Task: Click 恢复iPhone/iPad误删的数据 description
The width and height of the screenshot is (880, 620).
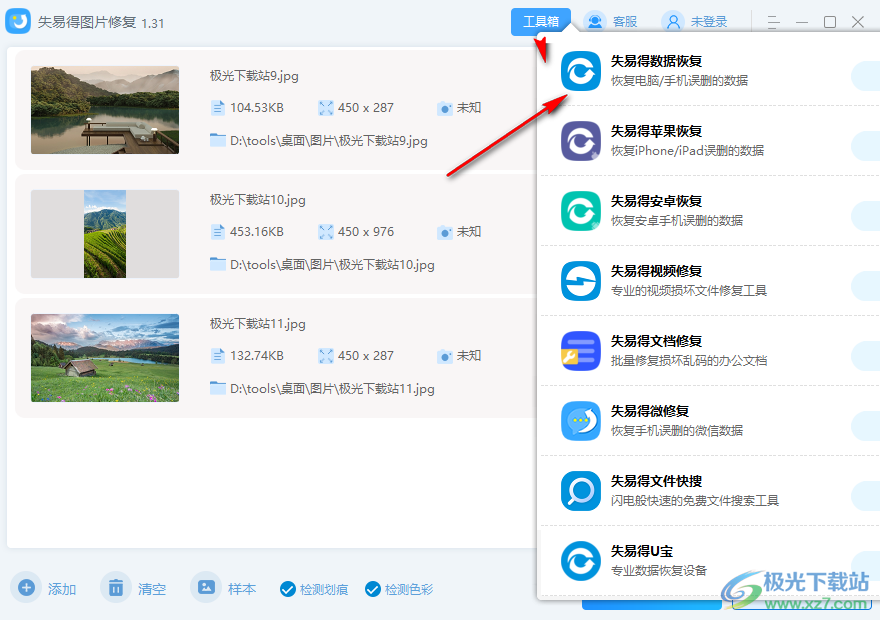Action: 687,151
